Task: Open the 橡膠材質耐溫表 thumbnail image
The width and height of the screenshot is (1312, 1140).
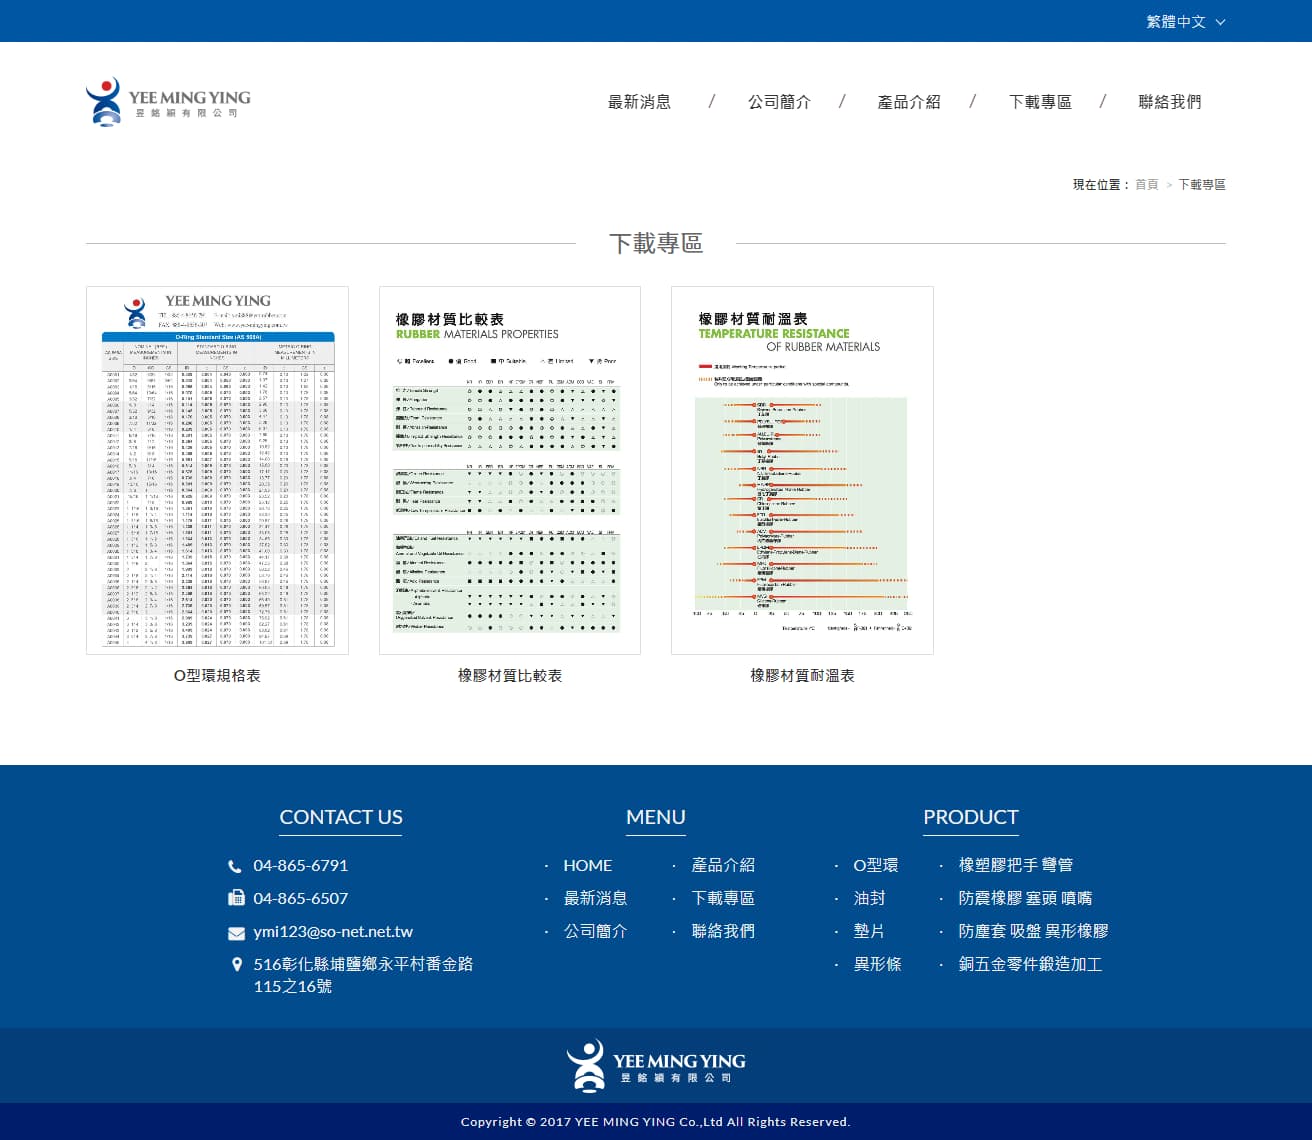Action: coord(802,470)
